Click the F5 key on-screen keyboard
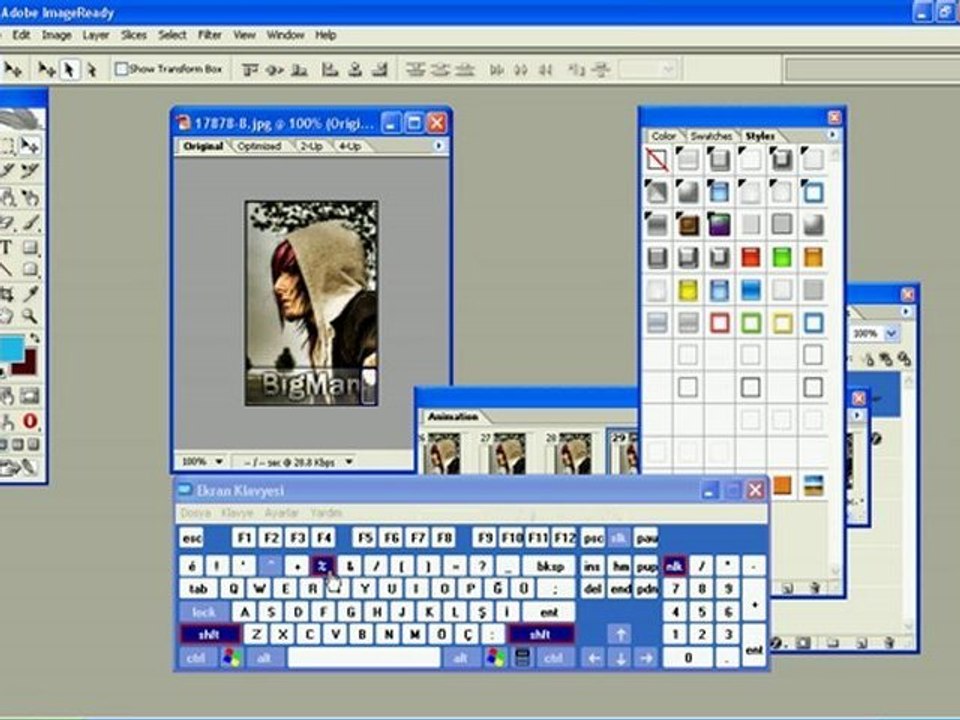Viewport: 960px width, 720px height. point(365,538)
